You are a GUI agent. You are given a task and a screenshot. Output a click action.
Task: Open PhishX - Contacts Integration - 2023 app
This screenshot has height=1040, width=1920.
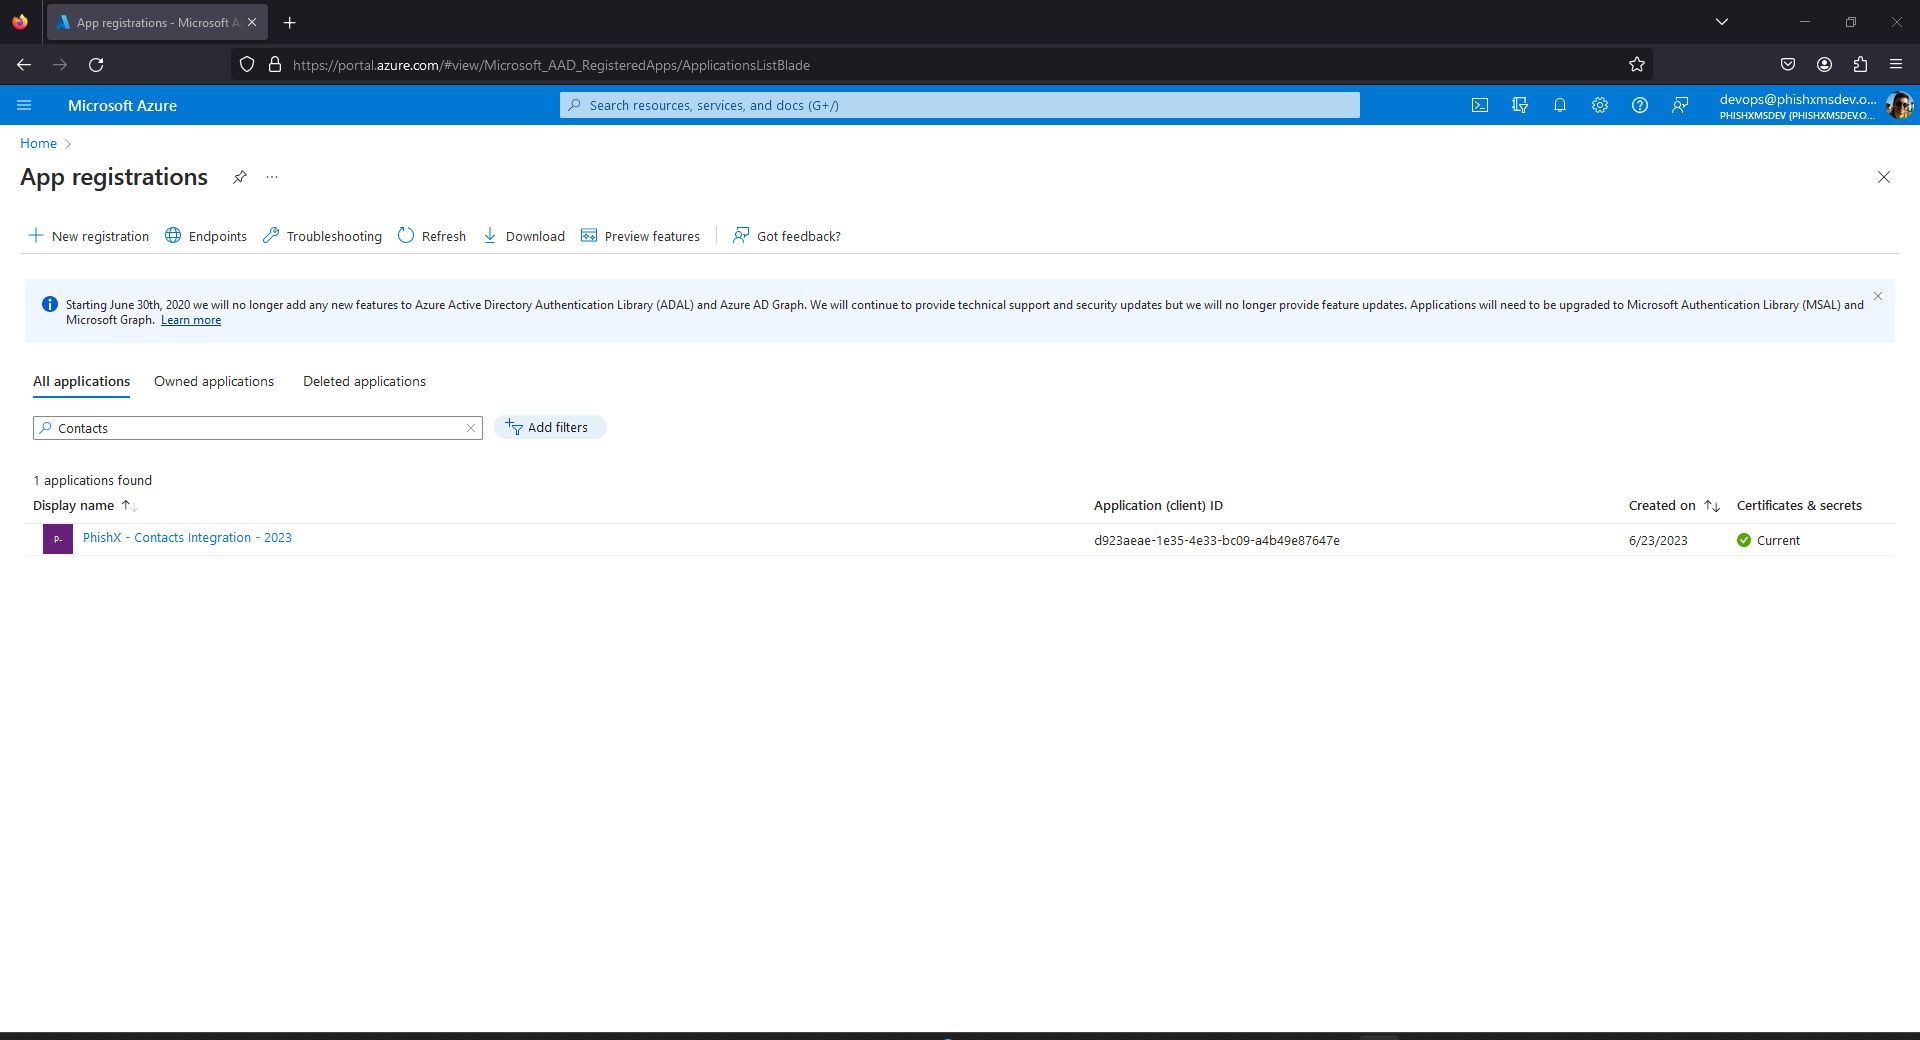click(187, 538)
